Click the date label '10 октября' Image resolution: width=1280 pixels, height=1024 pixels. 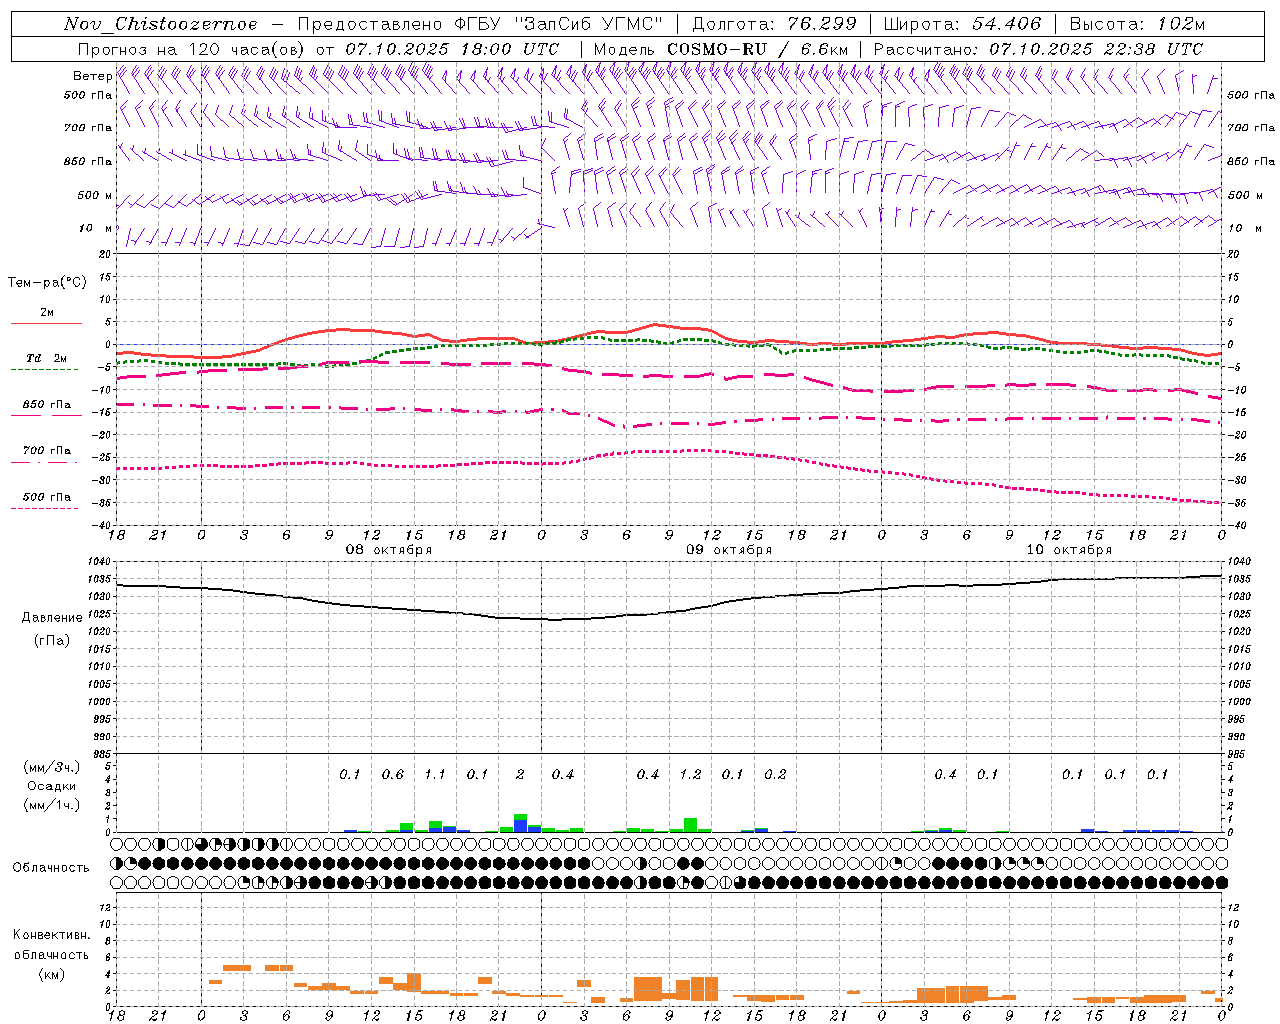1069,550
